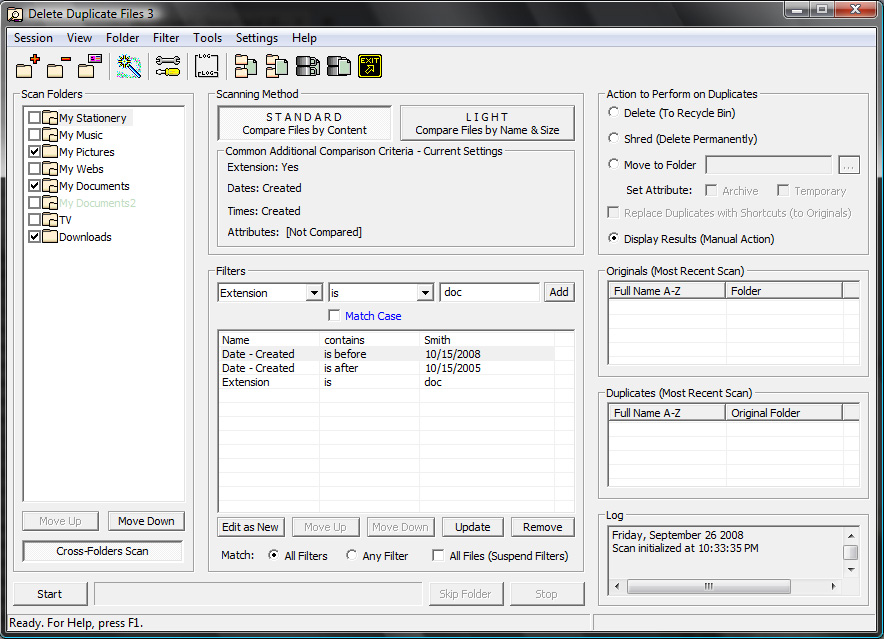Click the Cross-Folders Scan button

tap(102, 551)
